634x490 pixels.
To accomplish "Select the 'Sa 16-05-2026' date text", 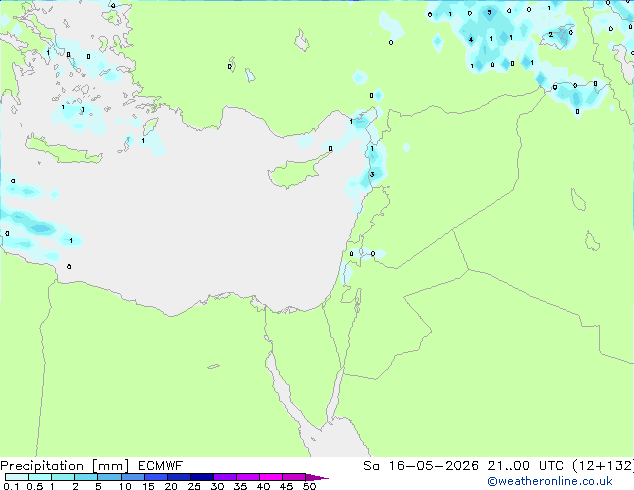I will point(421,466).
